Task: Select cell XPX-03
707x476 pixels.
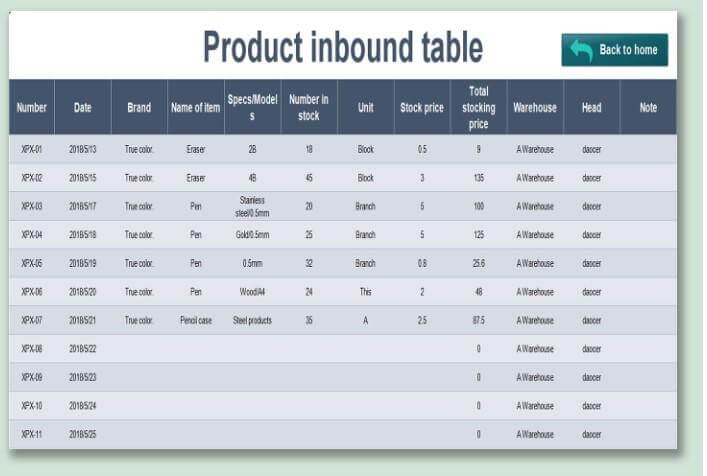Action: pos(32,206)
